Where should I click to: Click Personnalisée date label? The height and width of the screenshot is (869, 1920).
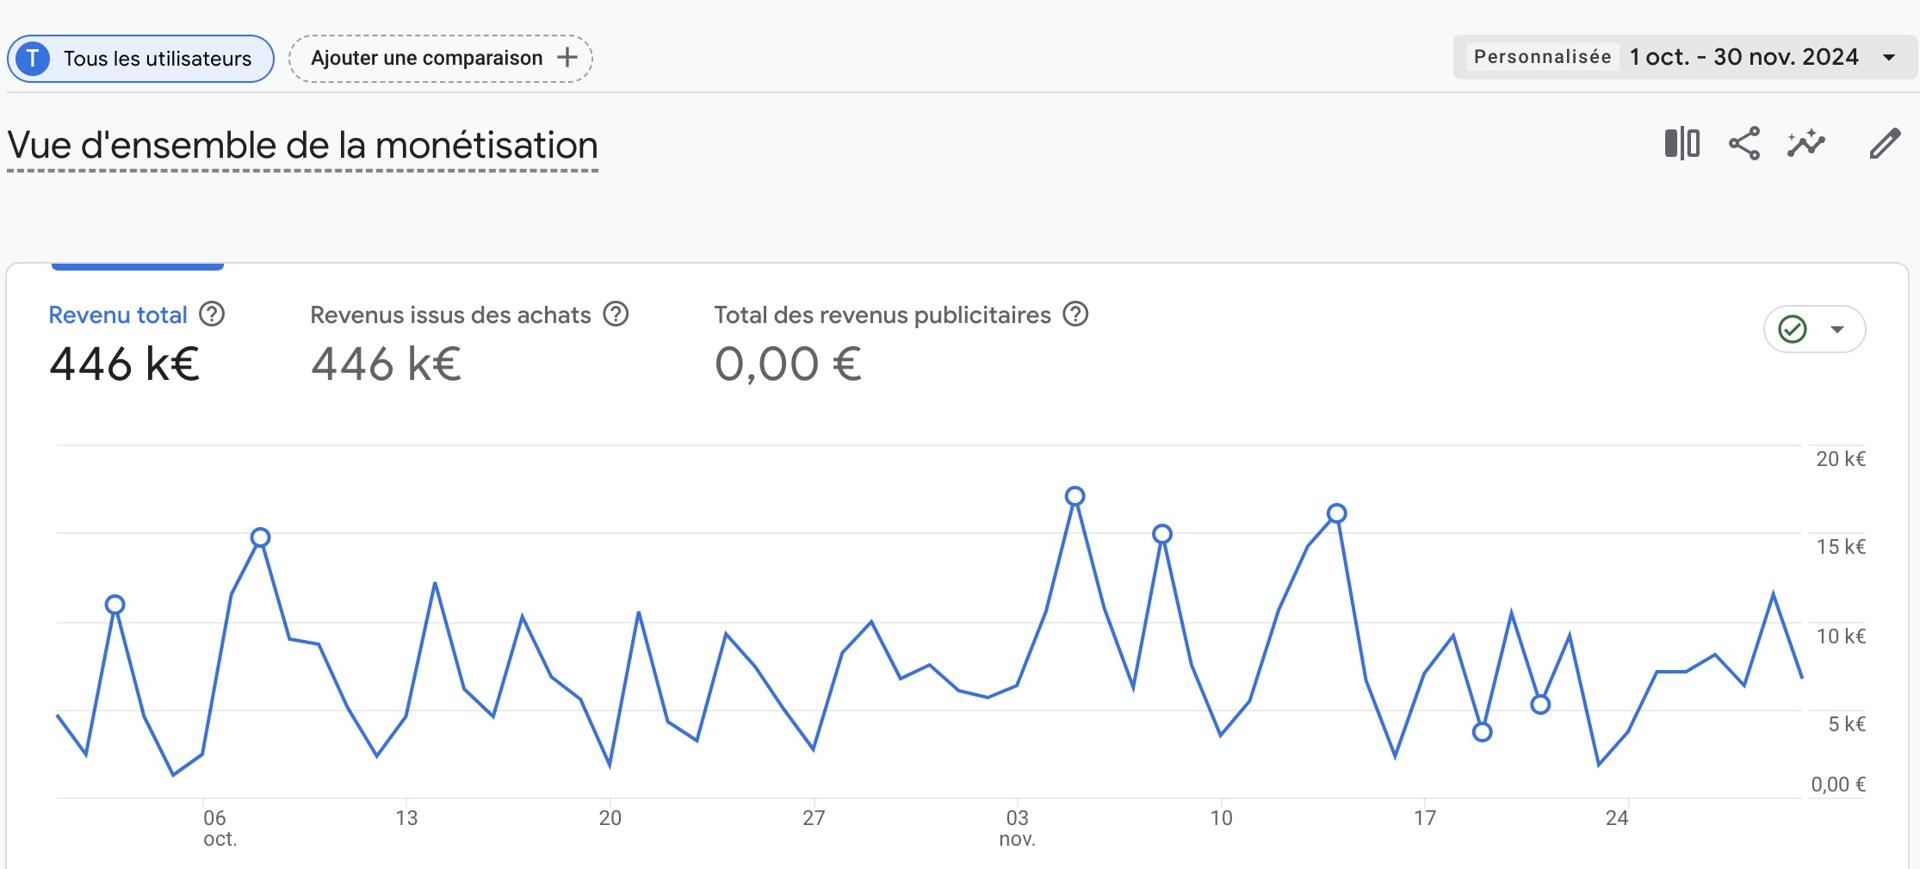pos(1542,57)
